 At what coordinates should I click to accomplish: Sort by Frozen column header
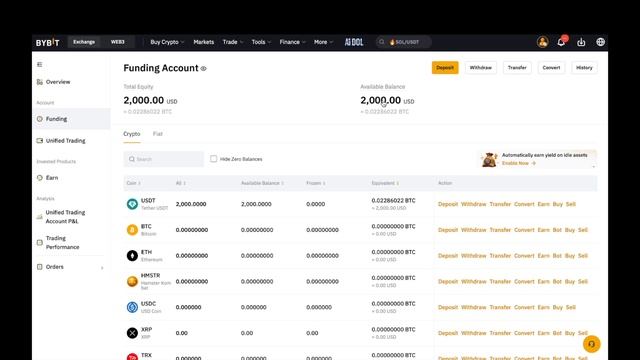tap(316, 183)
